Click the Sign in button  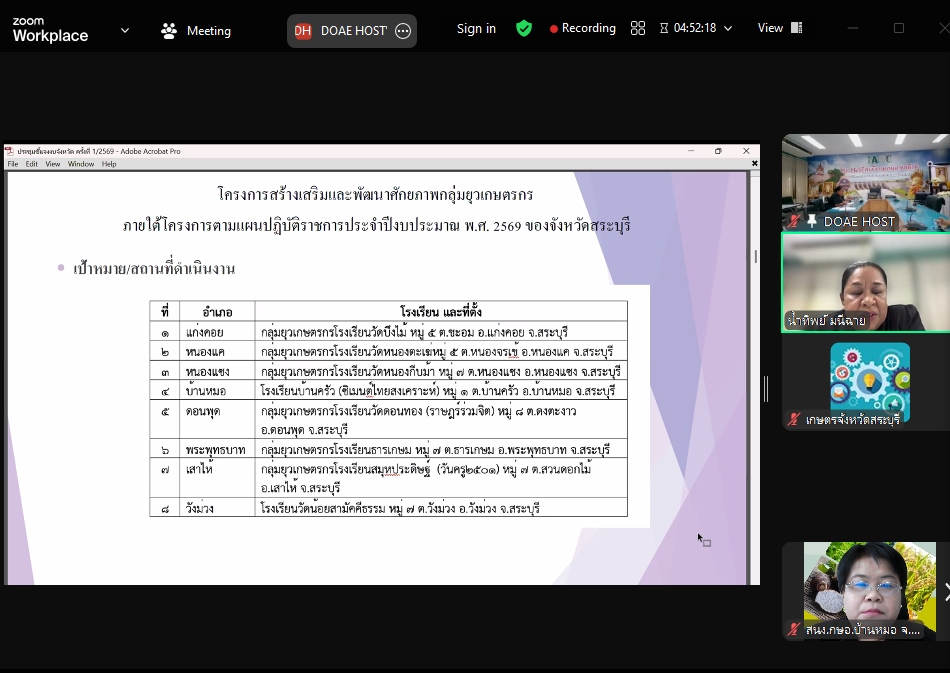point(476,29)
